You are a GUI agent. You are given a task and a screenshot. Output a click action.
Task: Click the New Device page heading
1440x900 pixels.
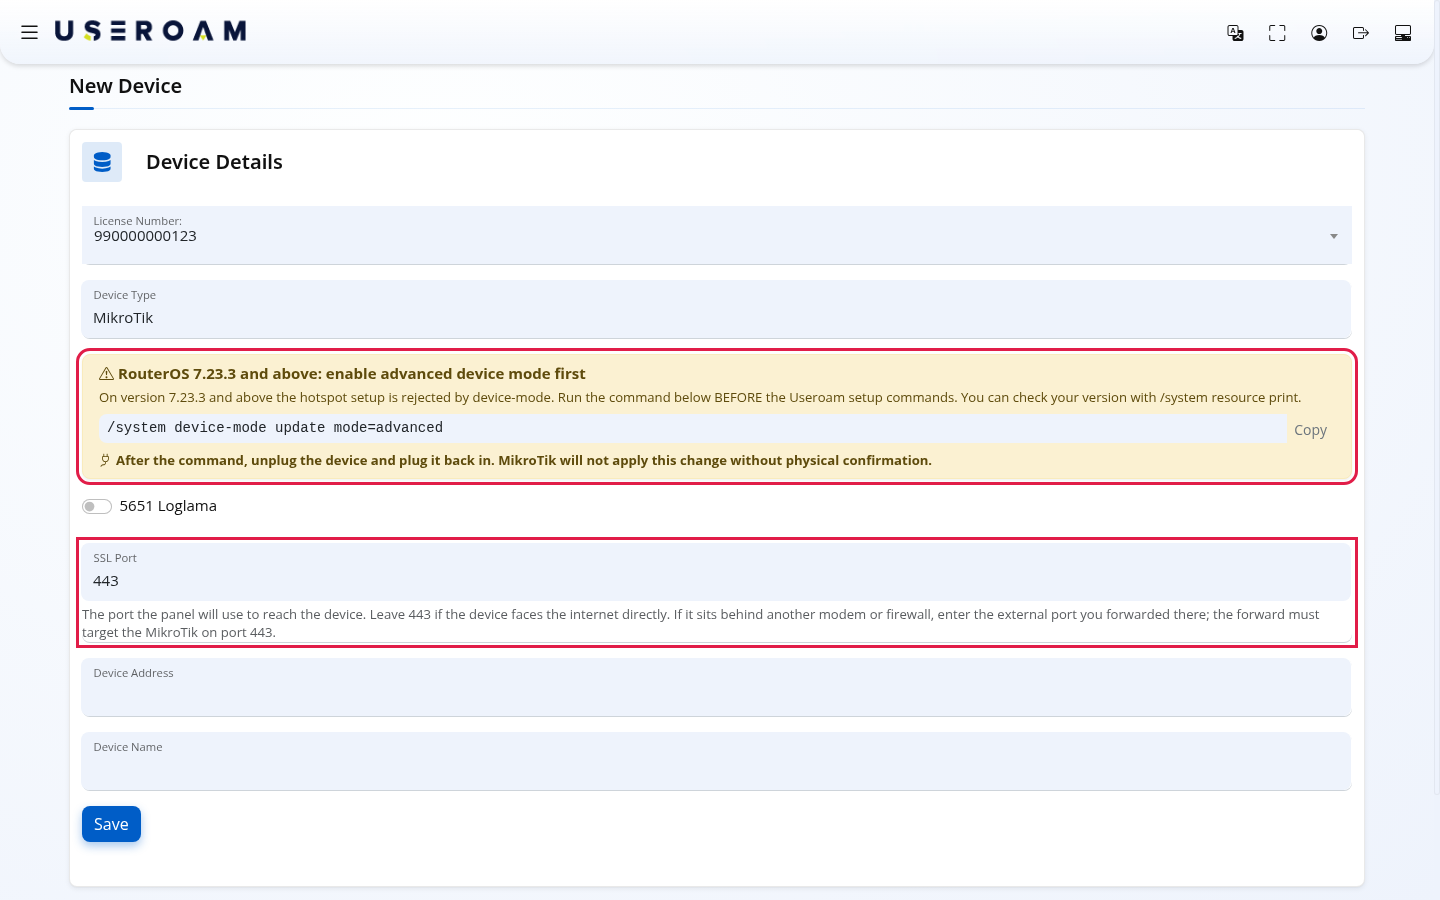(x=126, y=86)
